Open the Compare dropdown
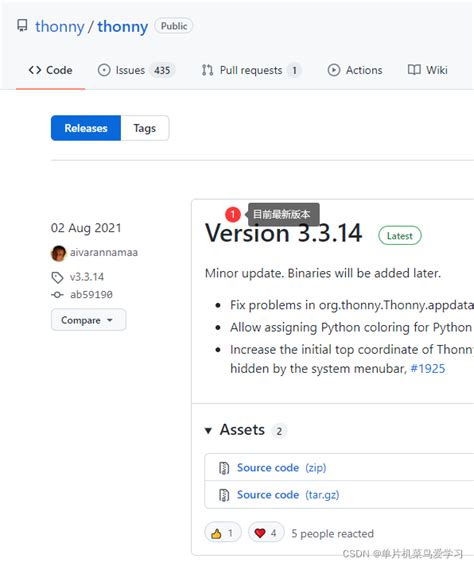Image resolution: width=474 pixels, height=566 pixels. (88, 320)
